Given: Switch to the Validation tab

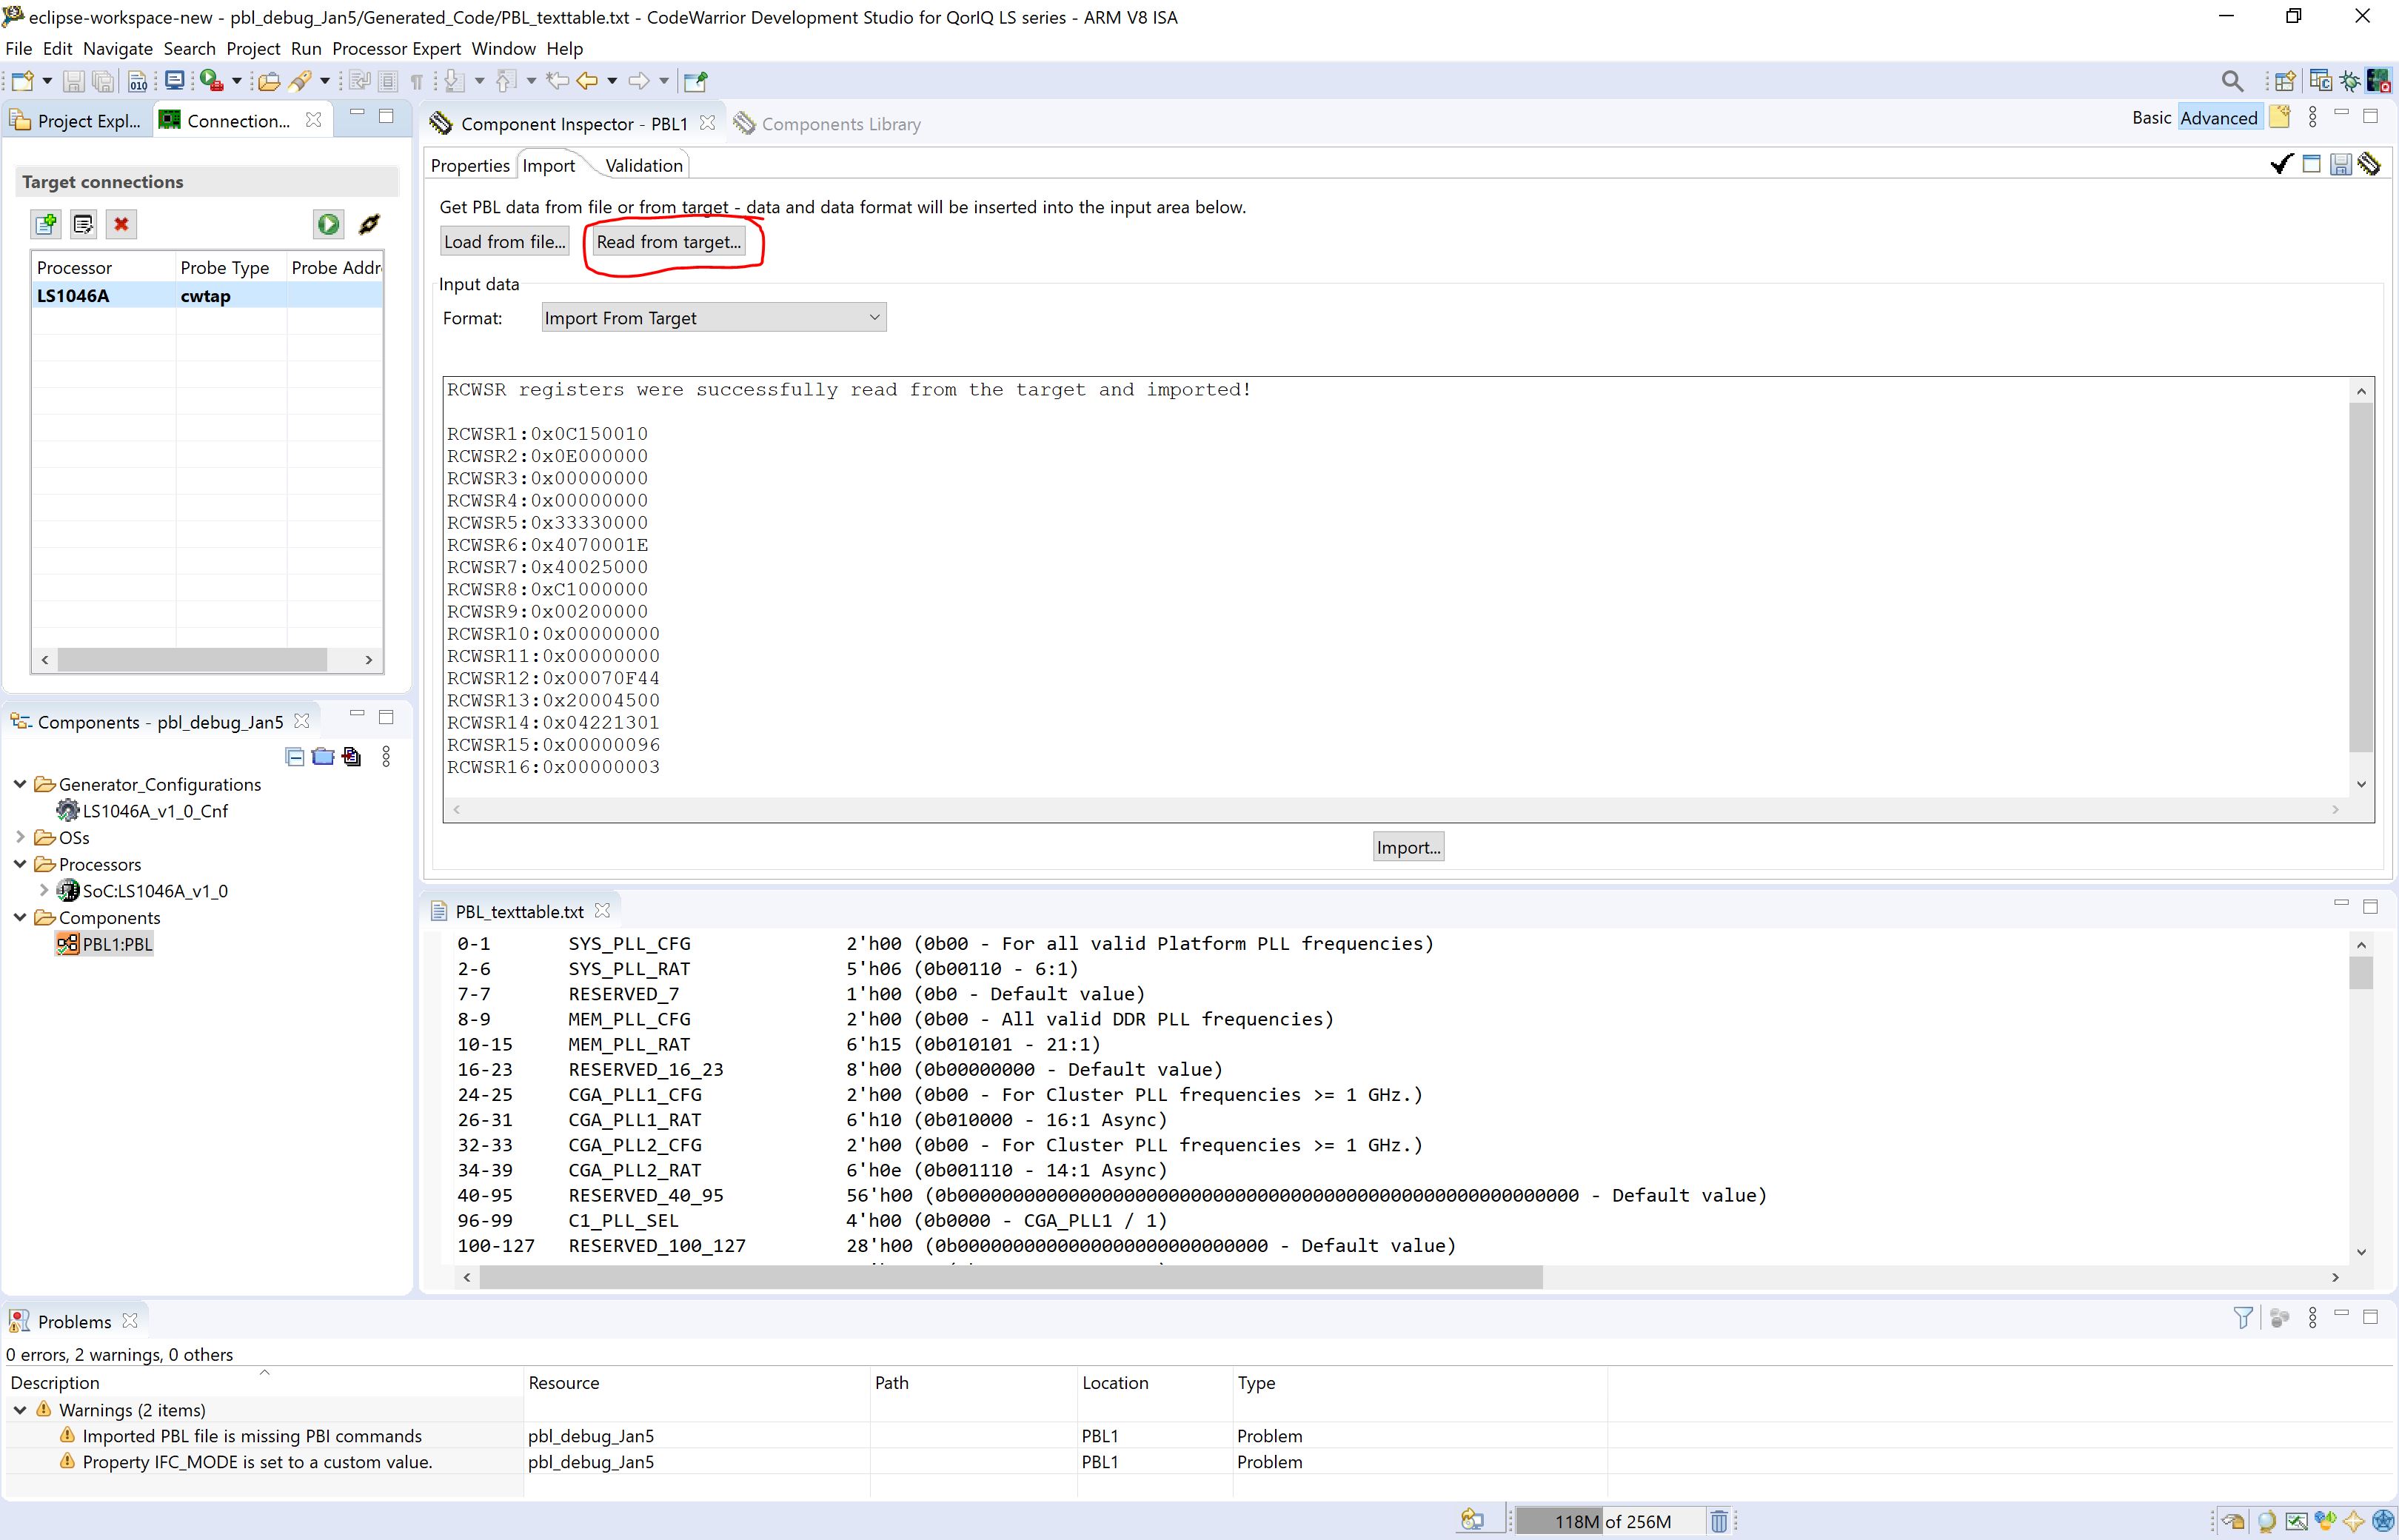Looking at the screenshot, I should click(x=643, y=164).
